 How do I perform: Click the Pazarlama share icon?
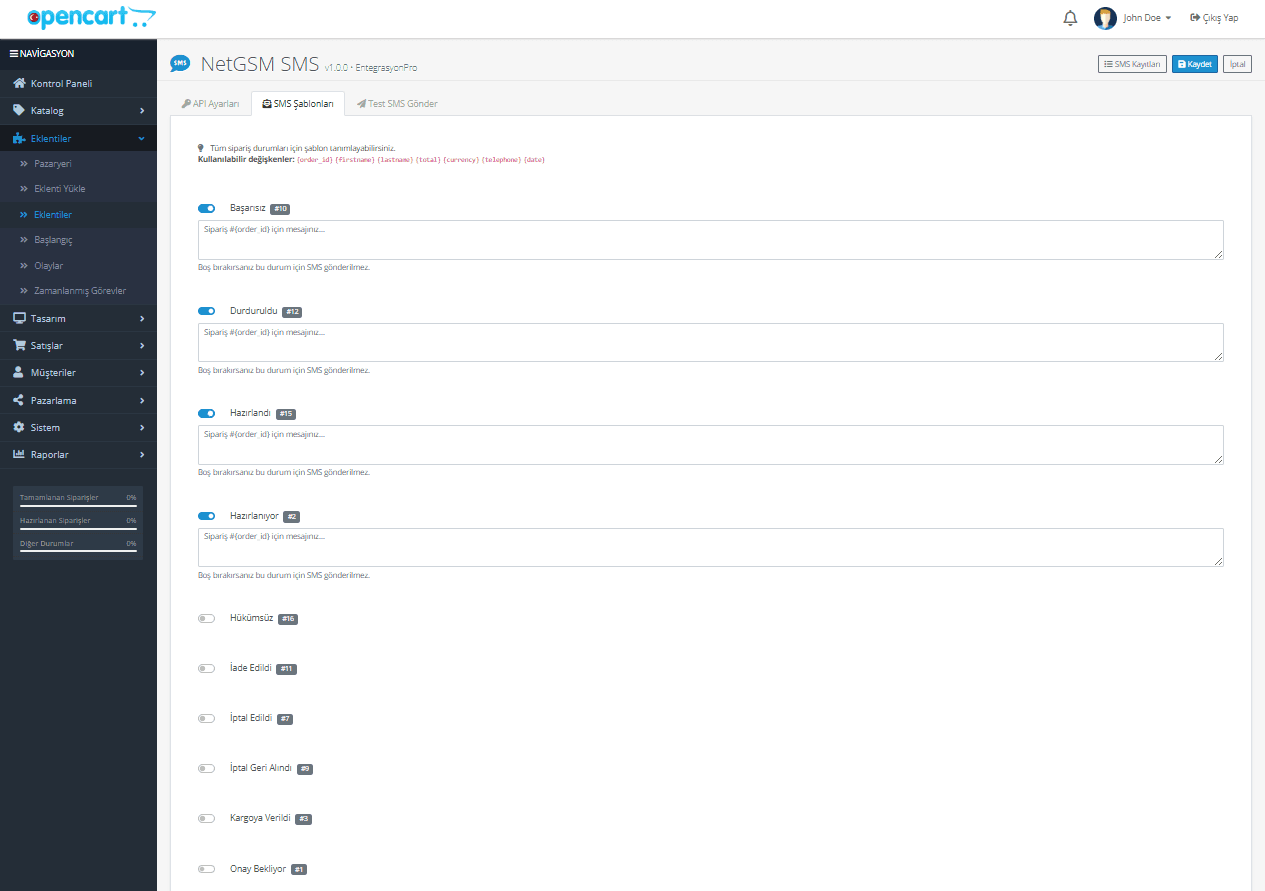point(19,400)
